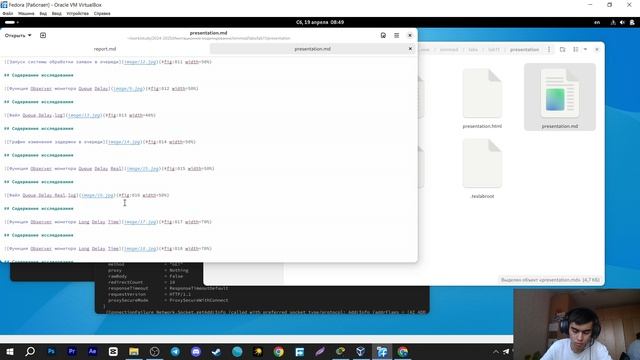Select the presentation.md file in Files
Image resolution: width=640 pixels, height=360 pixels.
point(560,97)
